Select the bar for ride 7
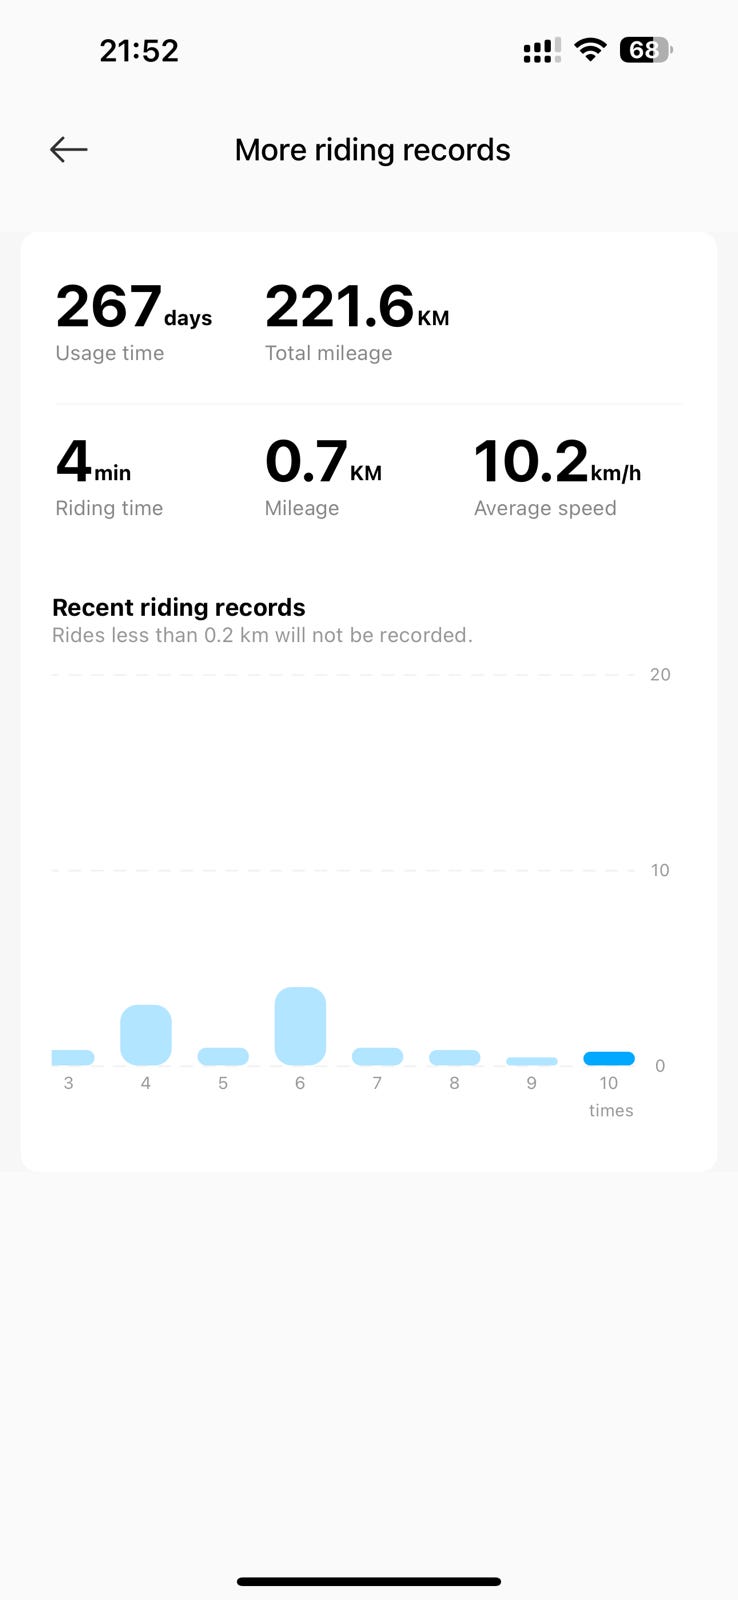 click(x=377, y=1056)
